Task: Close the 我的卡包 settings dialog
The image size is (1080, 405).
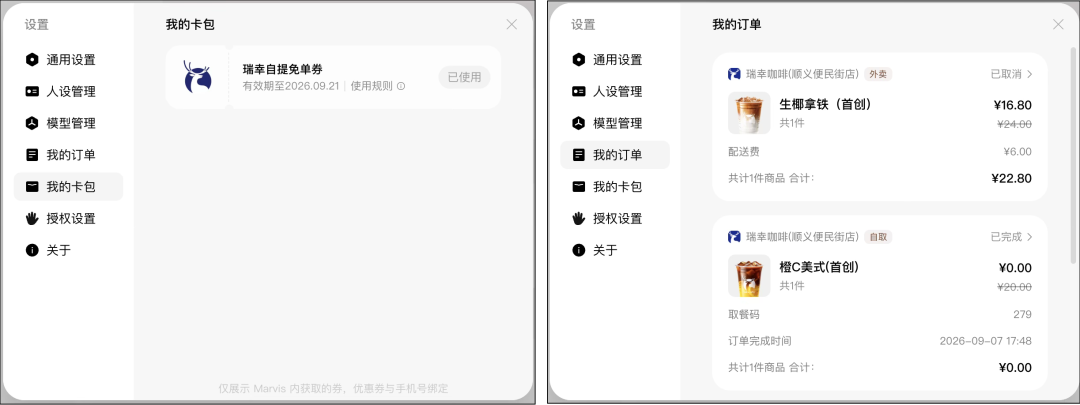Action: click(x=512, y=25)
